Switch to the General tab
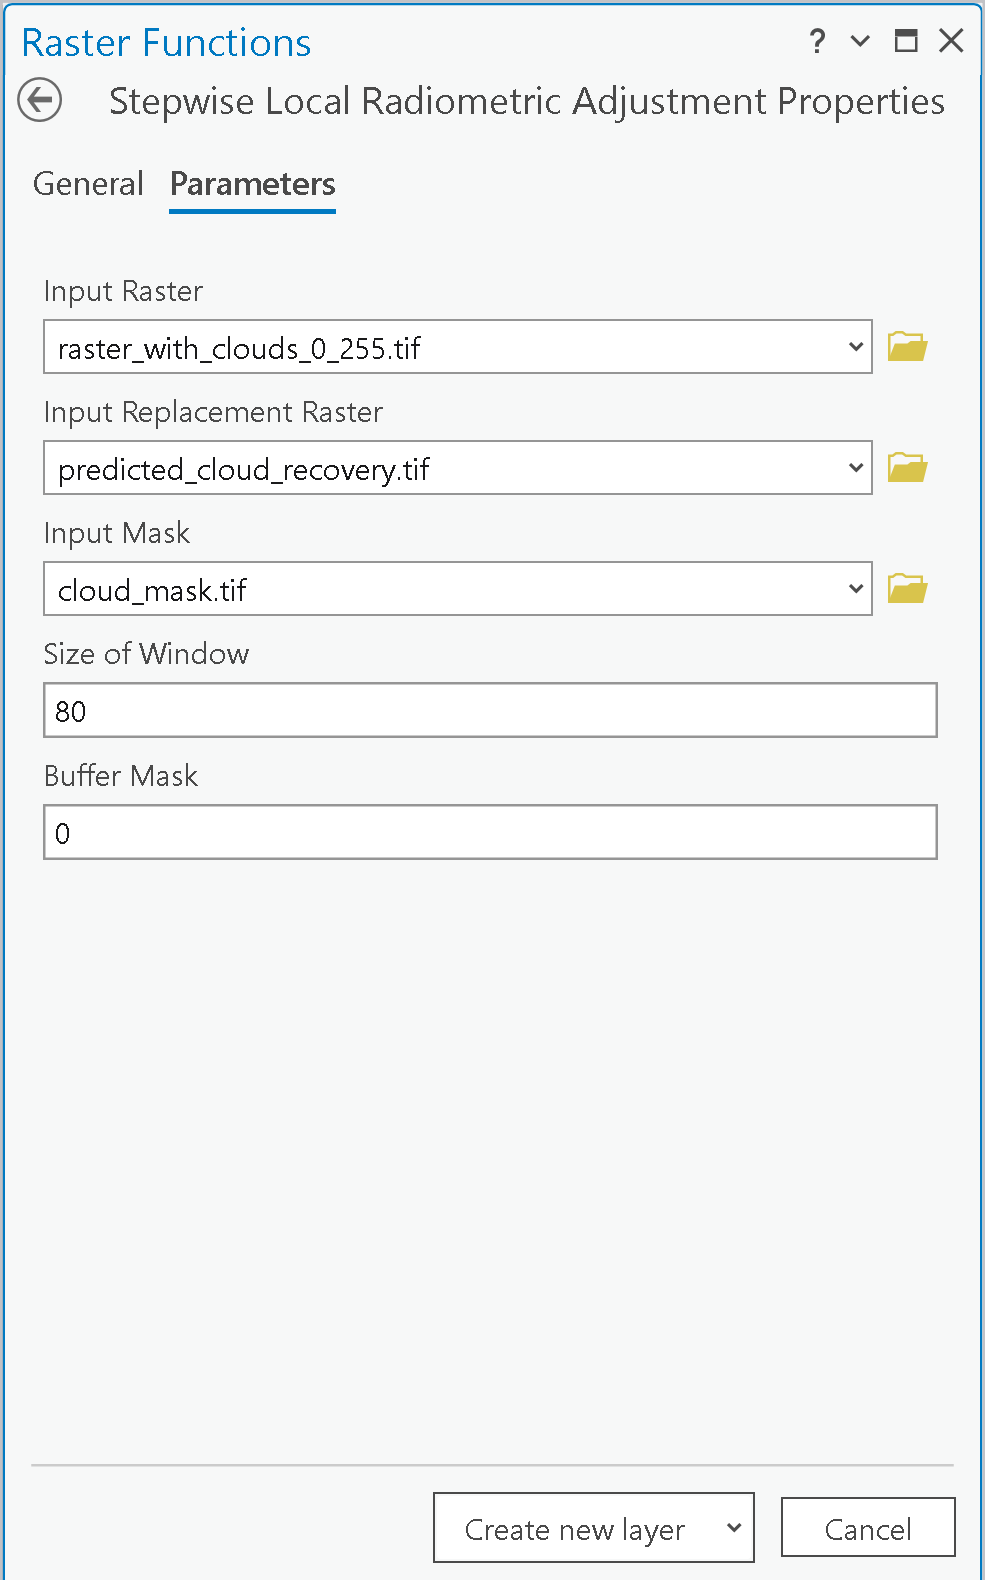This screenshot has width=990, height=1580. click(x=88, y=184)
